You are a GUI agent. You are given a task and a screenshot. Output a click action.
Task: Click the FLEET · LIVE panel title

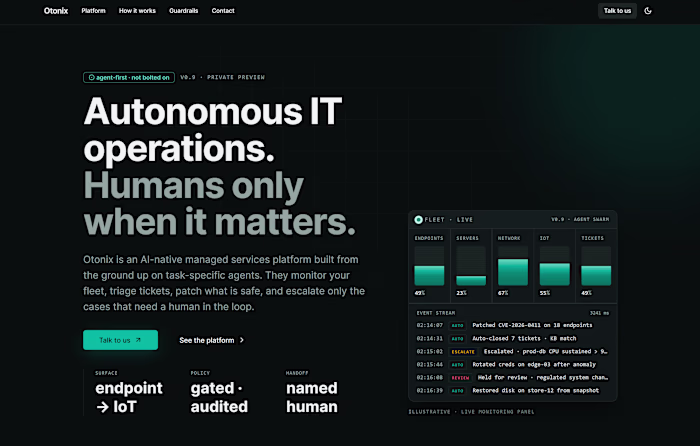449,220
